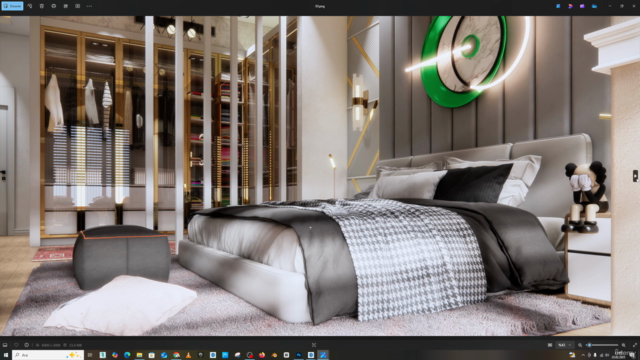Show file info with the info icon
640x360 pixels.
point(27,345)
